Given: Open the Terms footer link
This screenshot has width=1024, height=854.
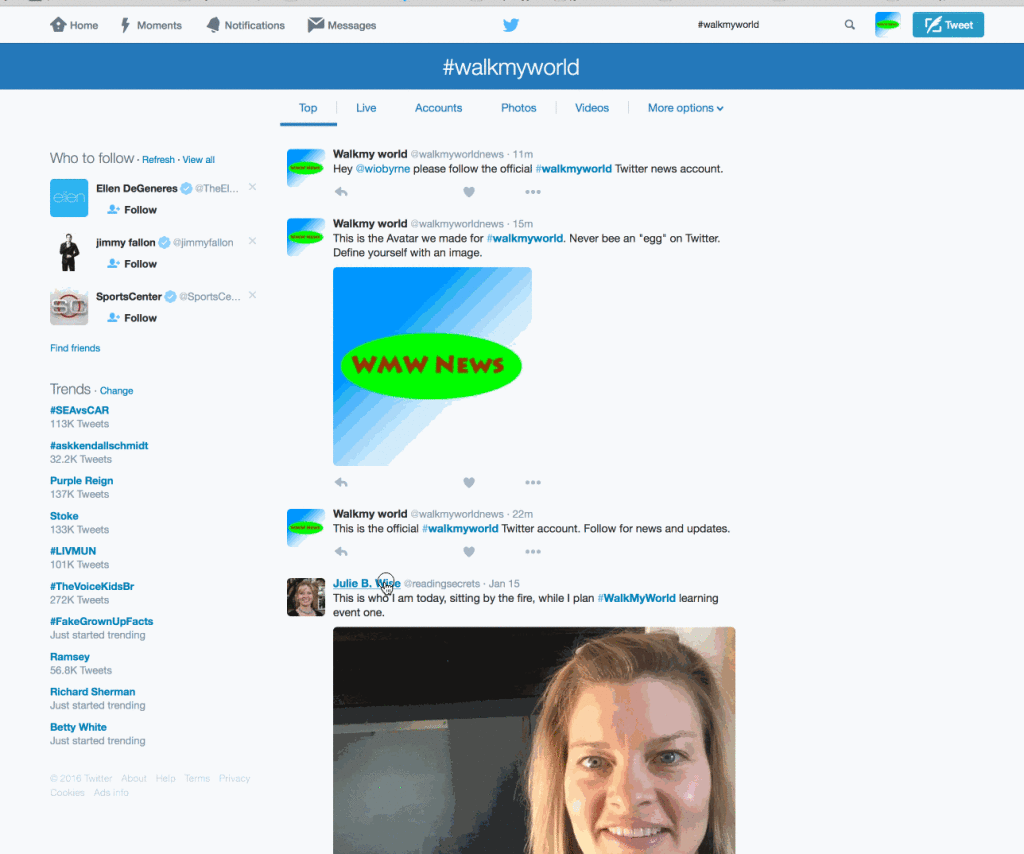Looking at the screenshot, I should click(x=197, y=778).
